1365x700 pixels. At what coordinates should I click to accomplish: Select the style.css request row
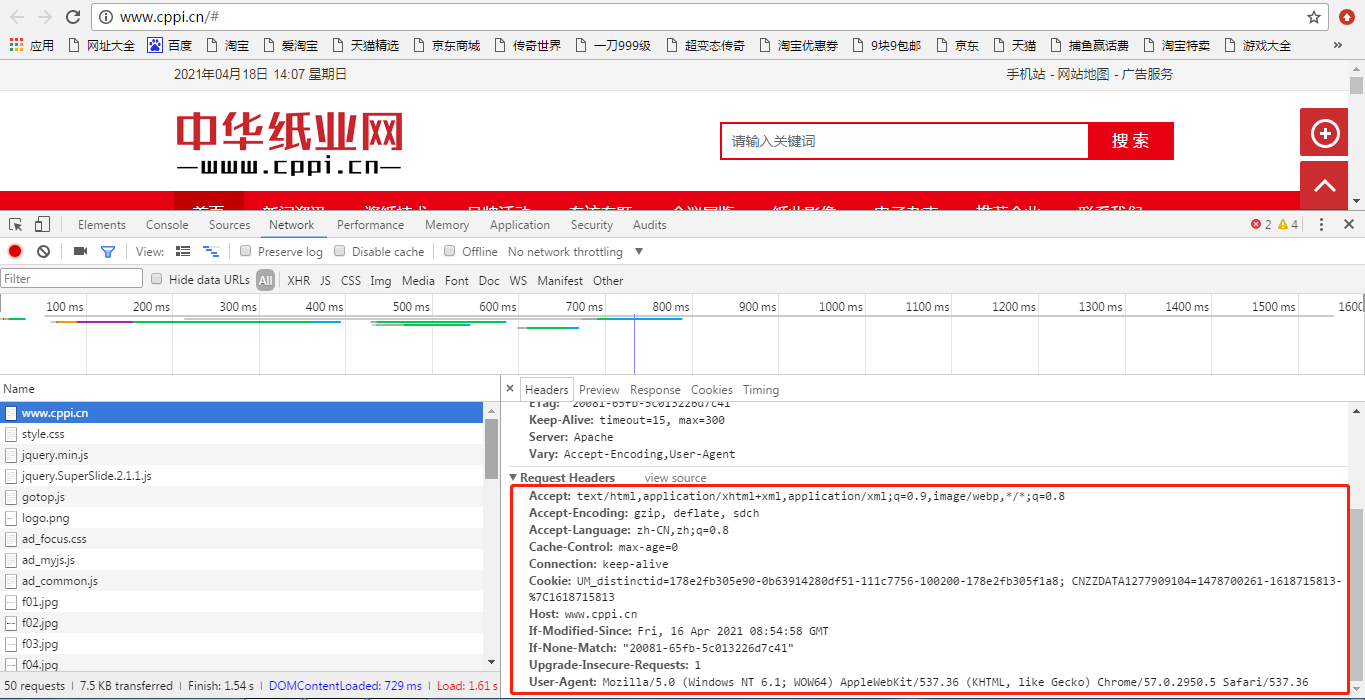coord(242,434)
